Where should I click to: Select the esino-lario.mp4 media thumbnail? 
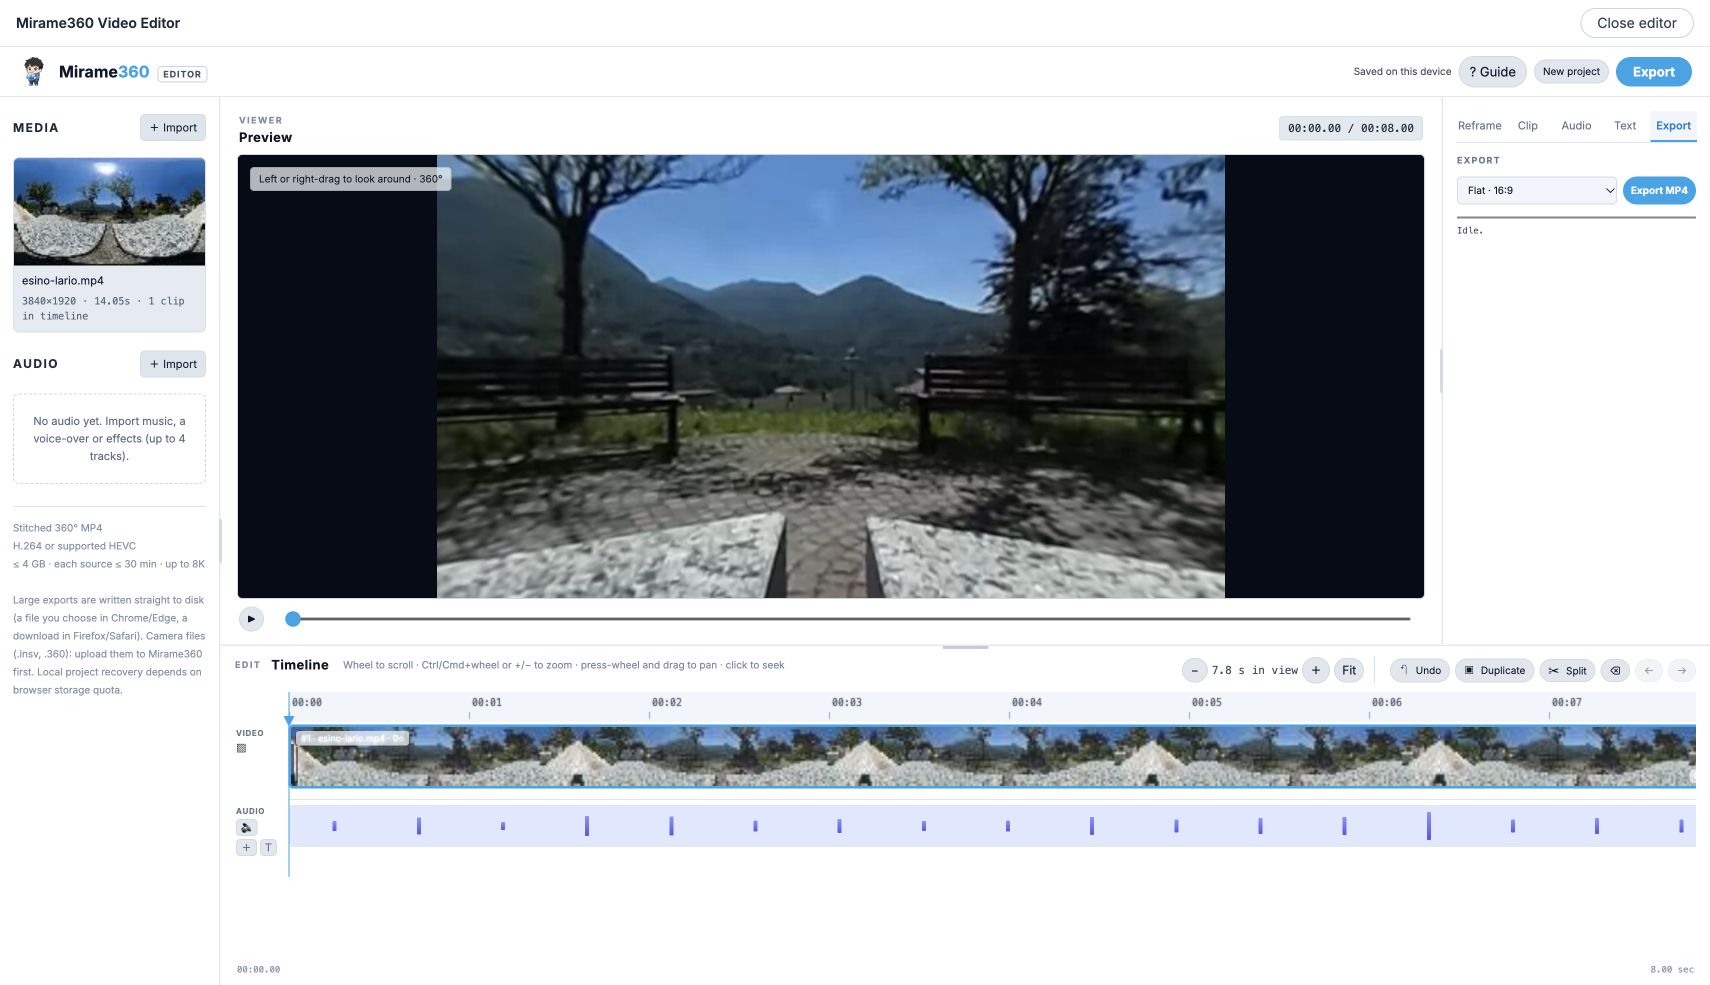tap(109, 211)
